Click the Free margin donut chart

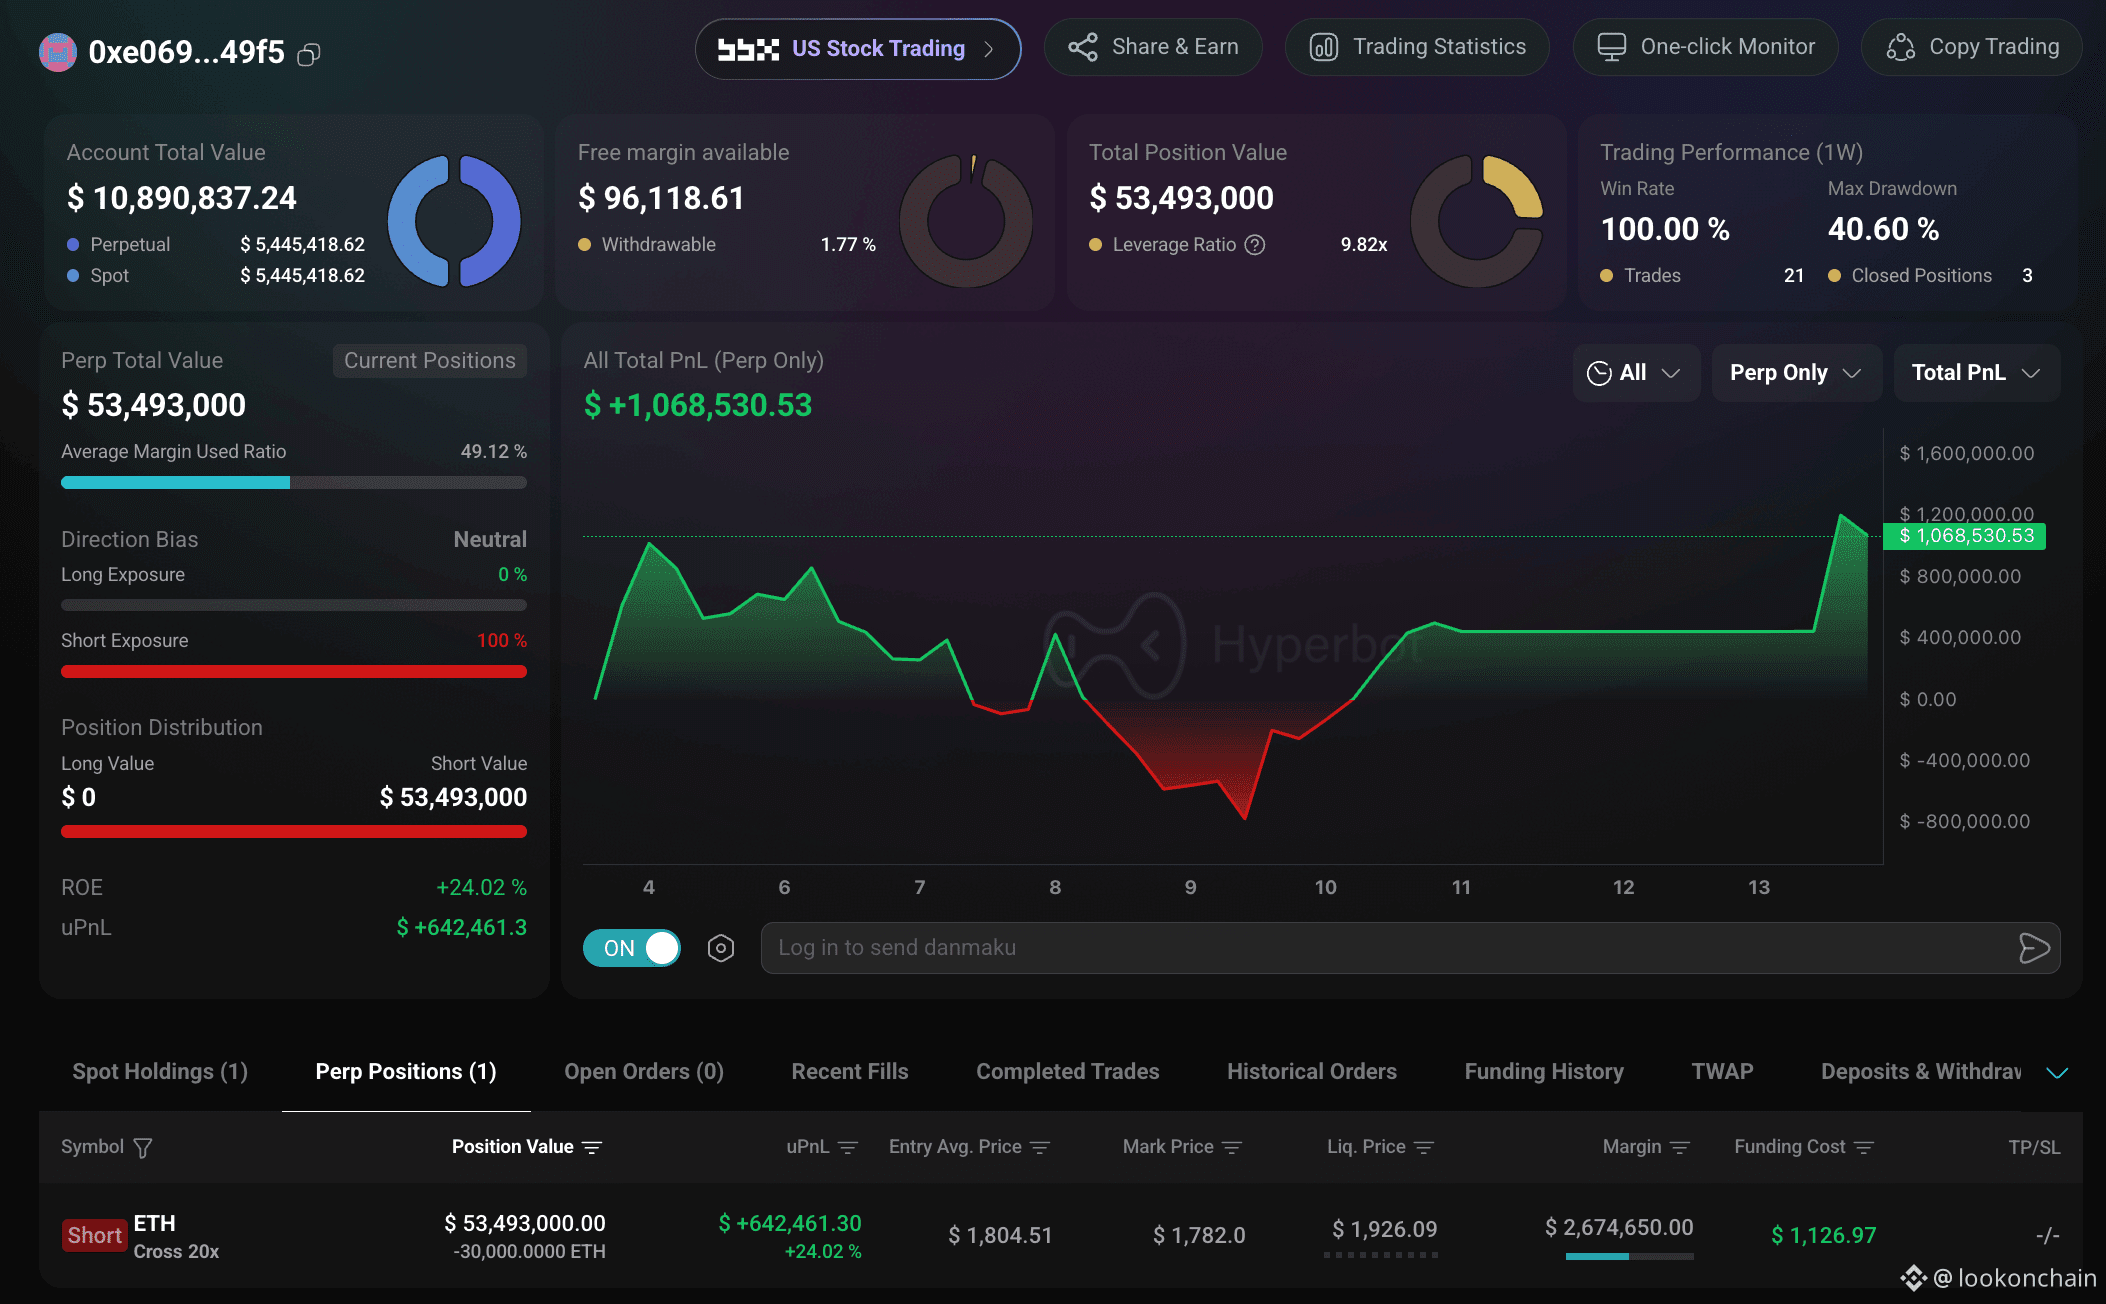pyautogui.click(x=966, y=221)
